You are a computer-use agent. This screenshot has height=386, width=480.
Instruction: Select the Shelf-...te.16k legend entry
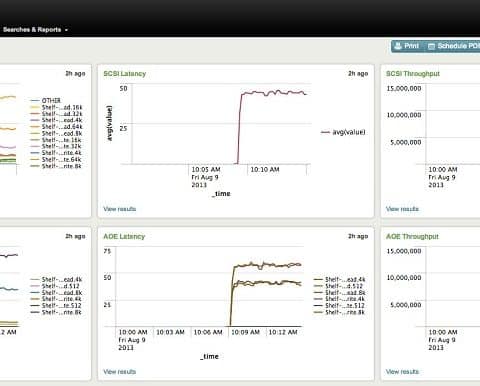pyautogui.click(x=56, y=140)
